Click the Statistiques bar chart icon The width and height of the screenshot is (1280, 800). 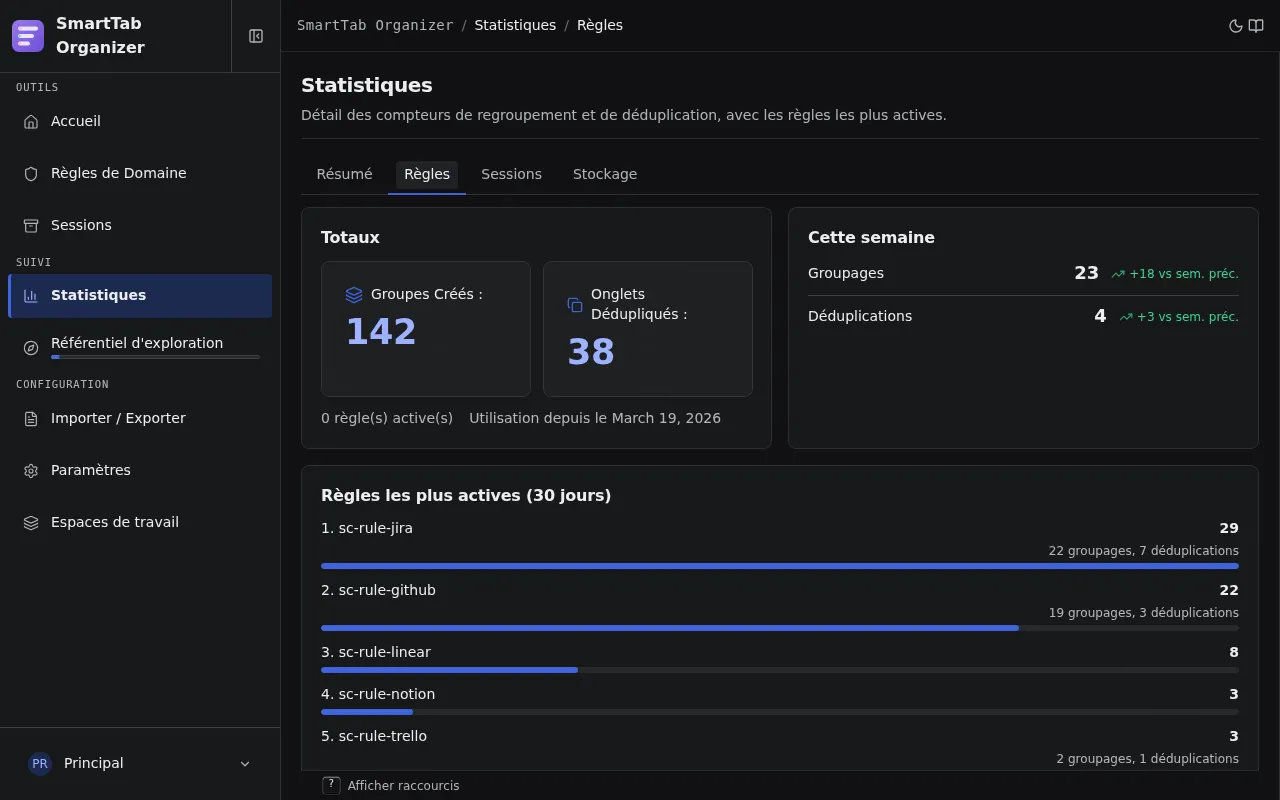[x=31, y=296]
